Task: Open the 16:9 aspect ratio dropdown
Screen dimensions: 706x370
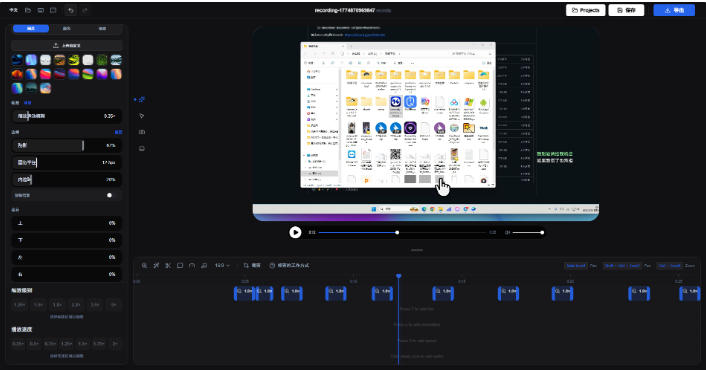Action: click(x=222, y=266)
